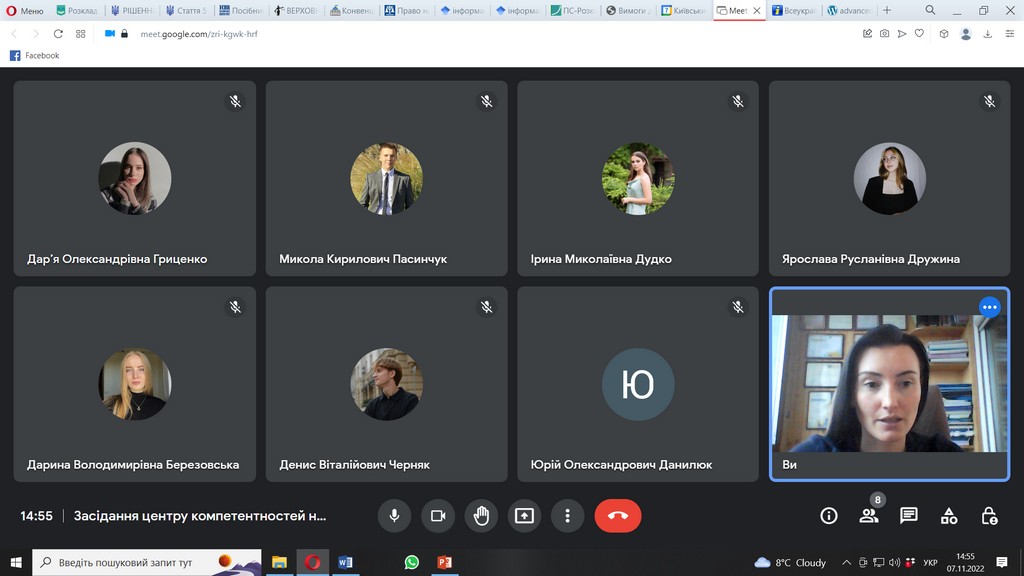Reload the current page
This screenshot has width=1024, height=576.
(x=58, y=33)
